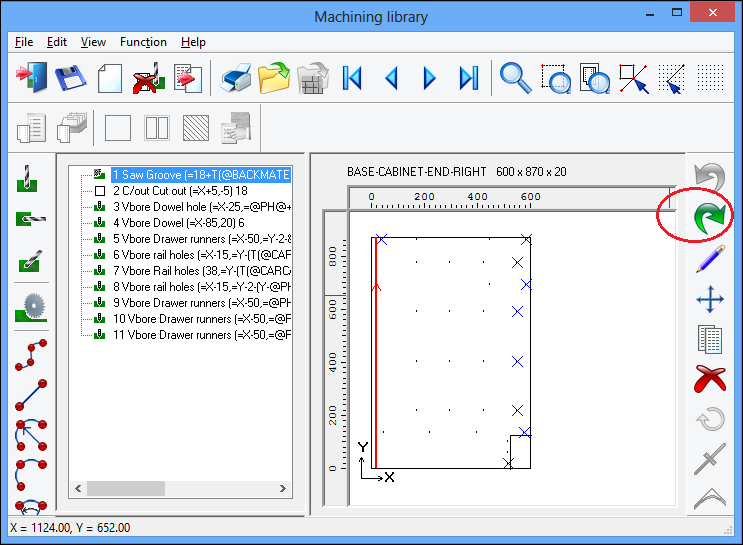The height and width of the screenshot is (545, 743).
Task: Open the View menu
Action: pos(93,42)
